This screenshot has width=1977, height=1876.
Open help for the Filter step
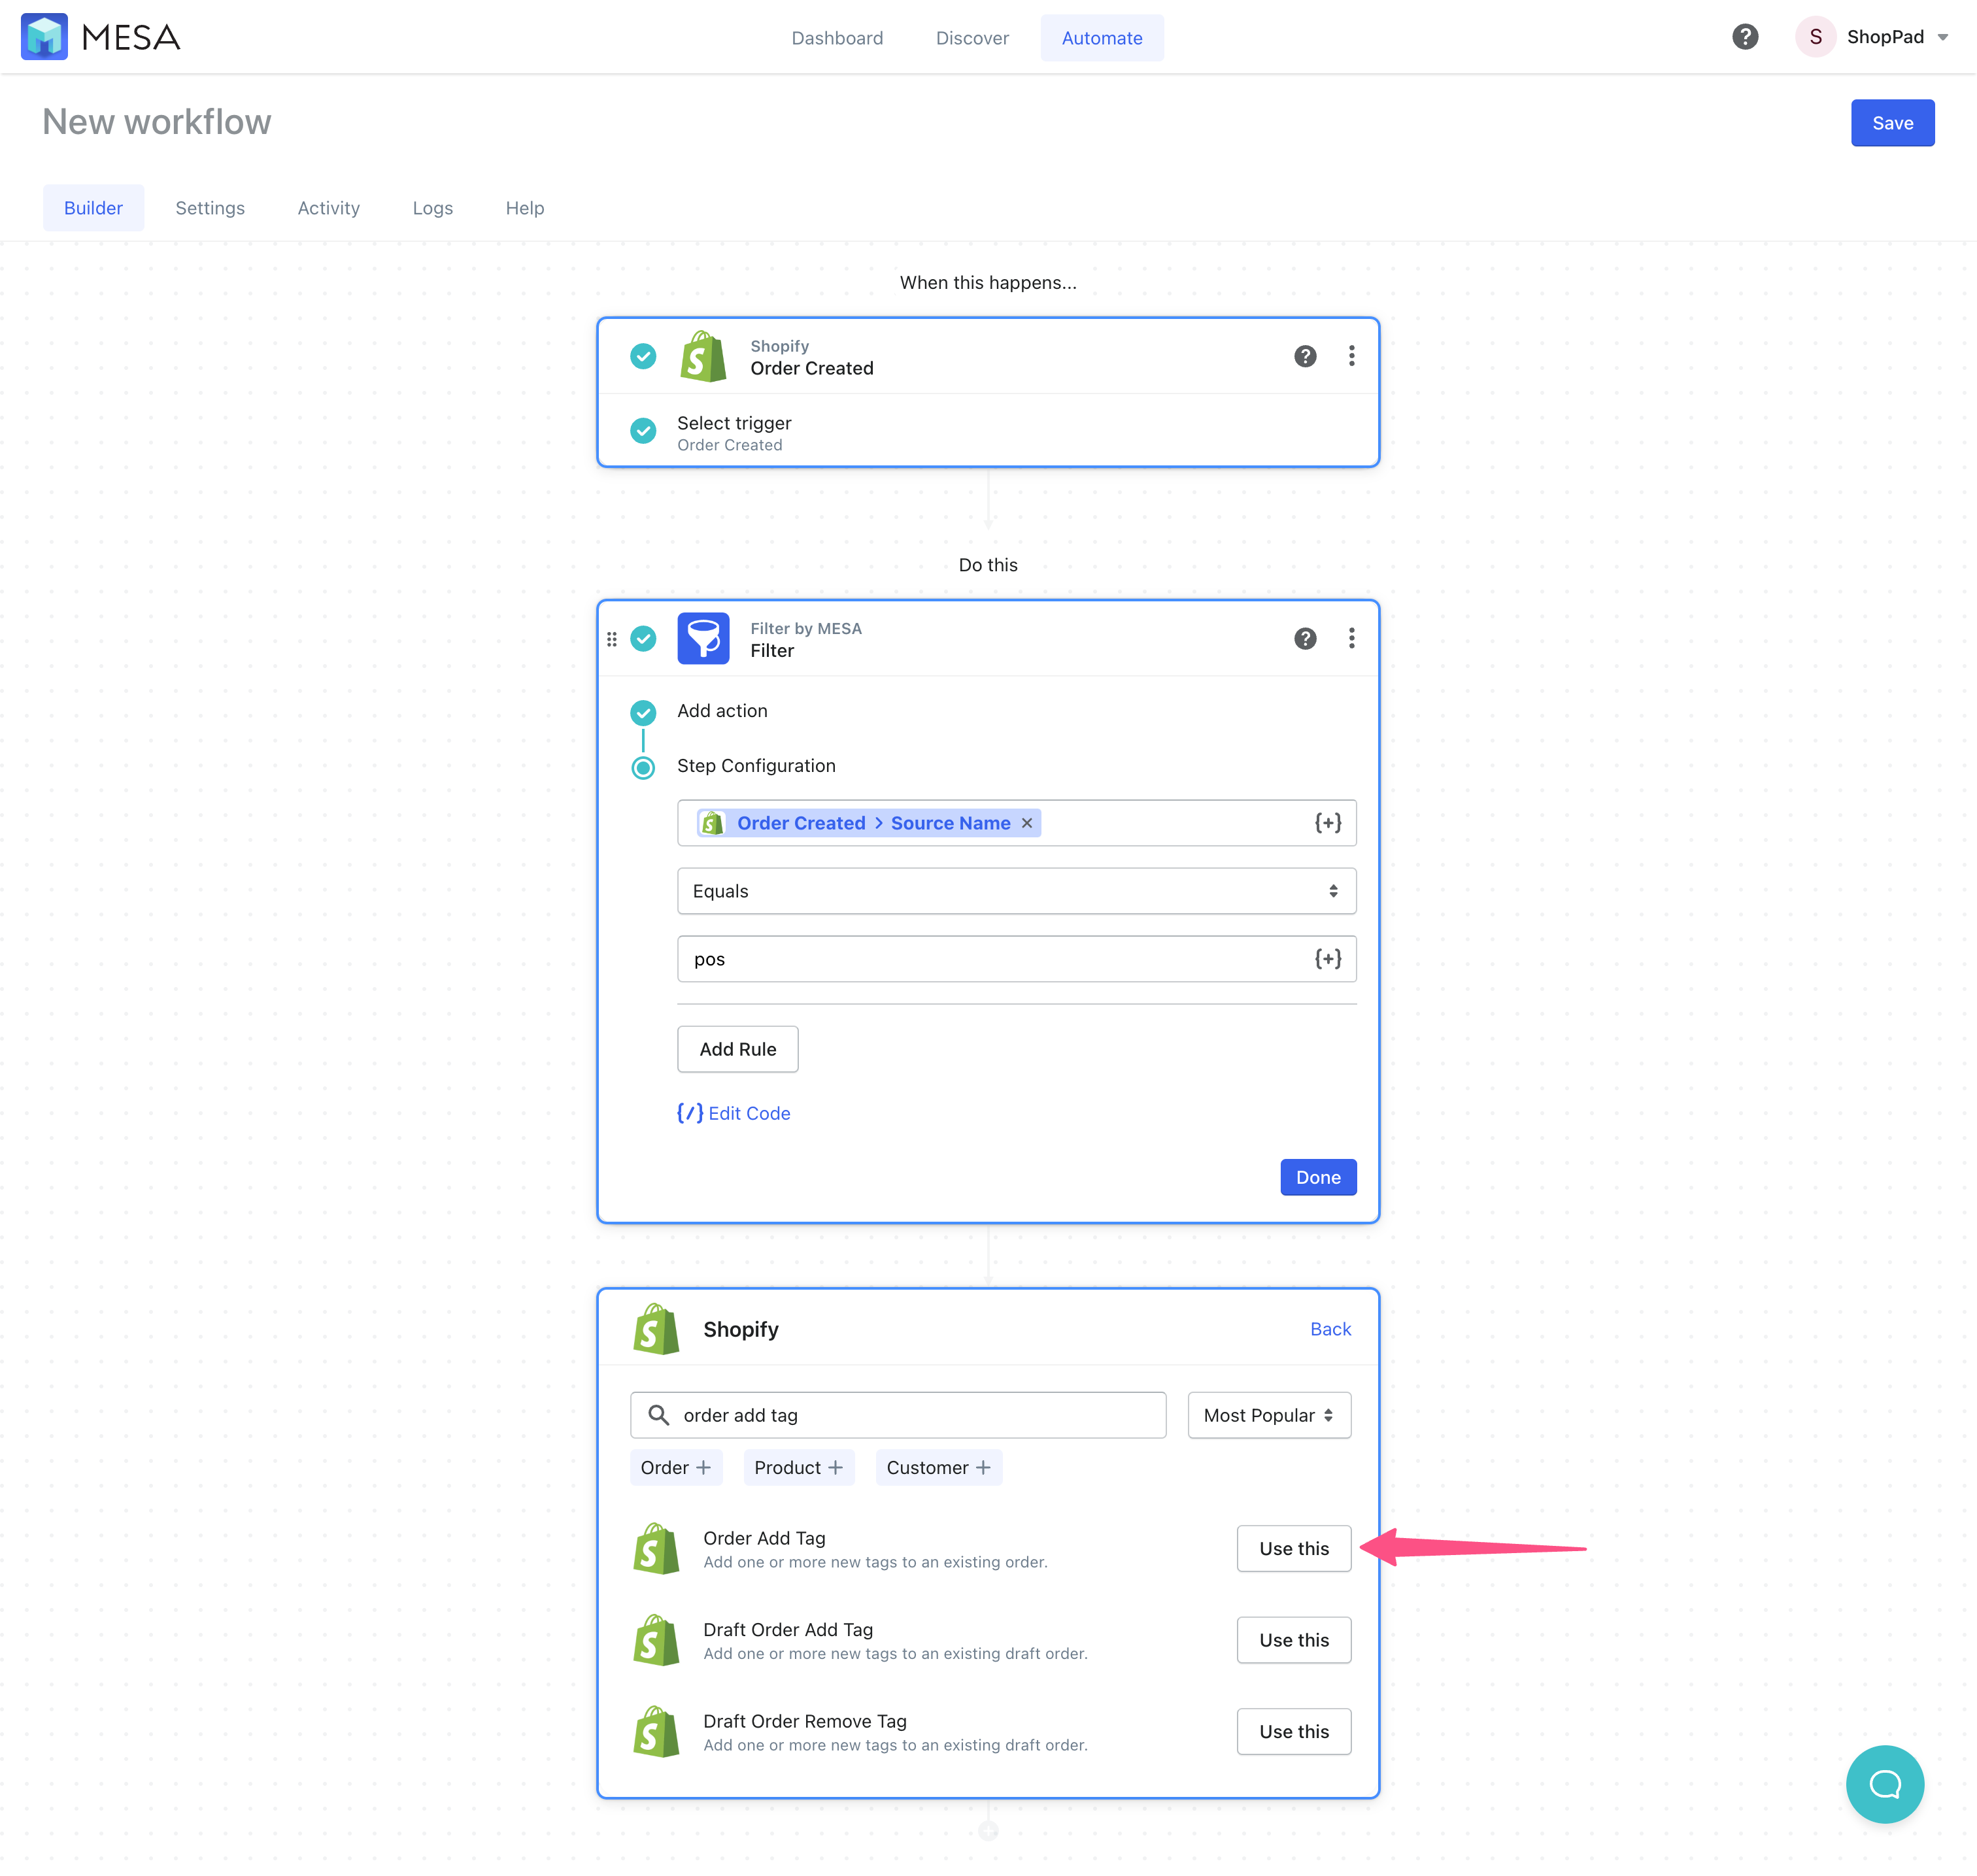1304,639
